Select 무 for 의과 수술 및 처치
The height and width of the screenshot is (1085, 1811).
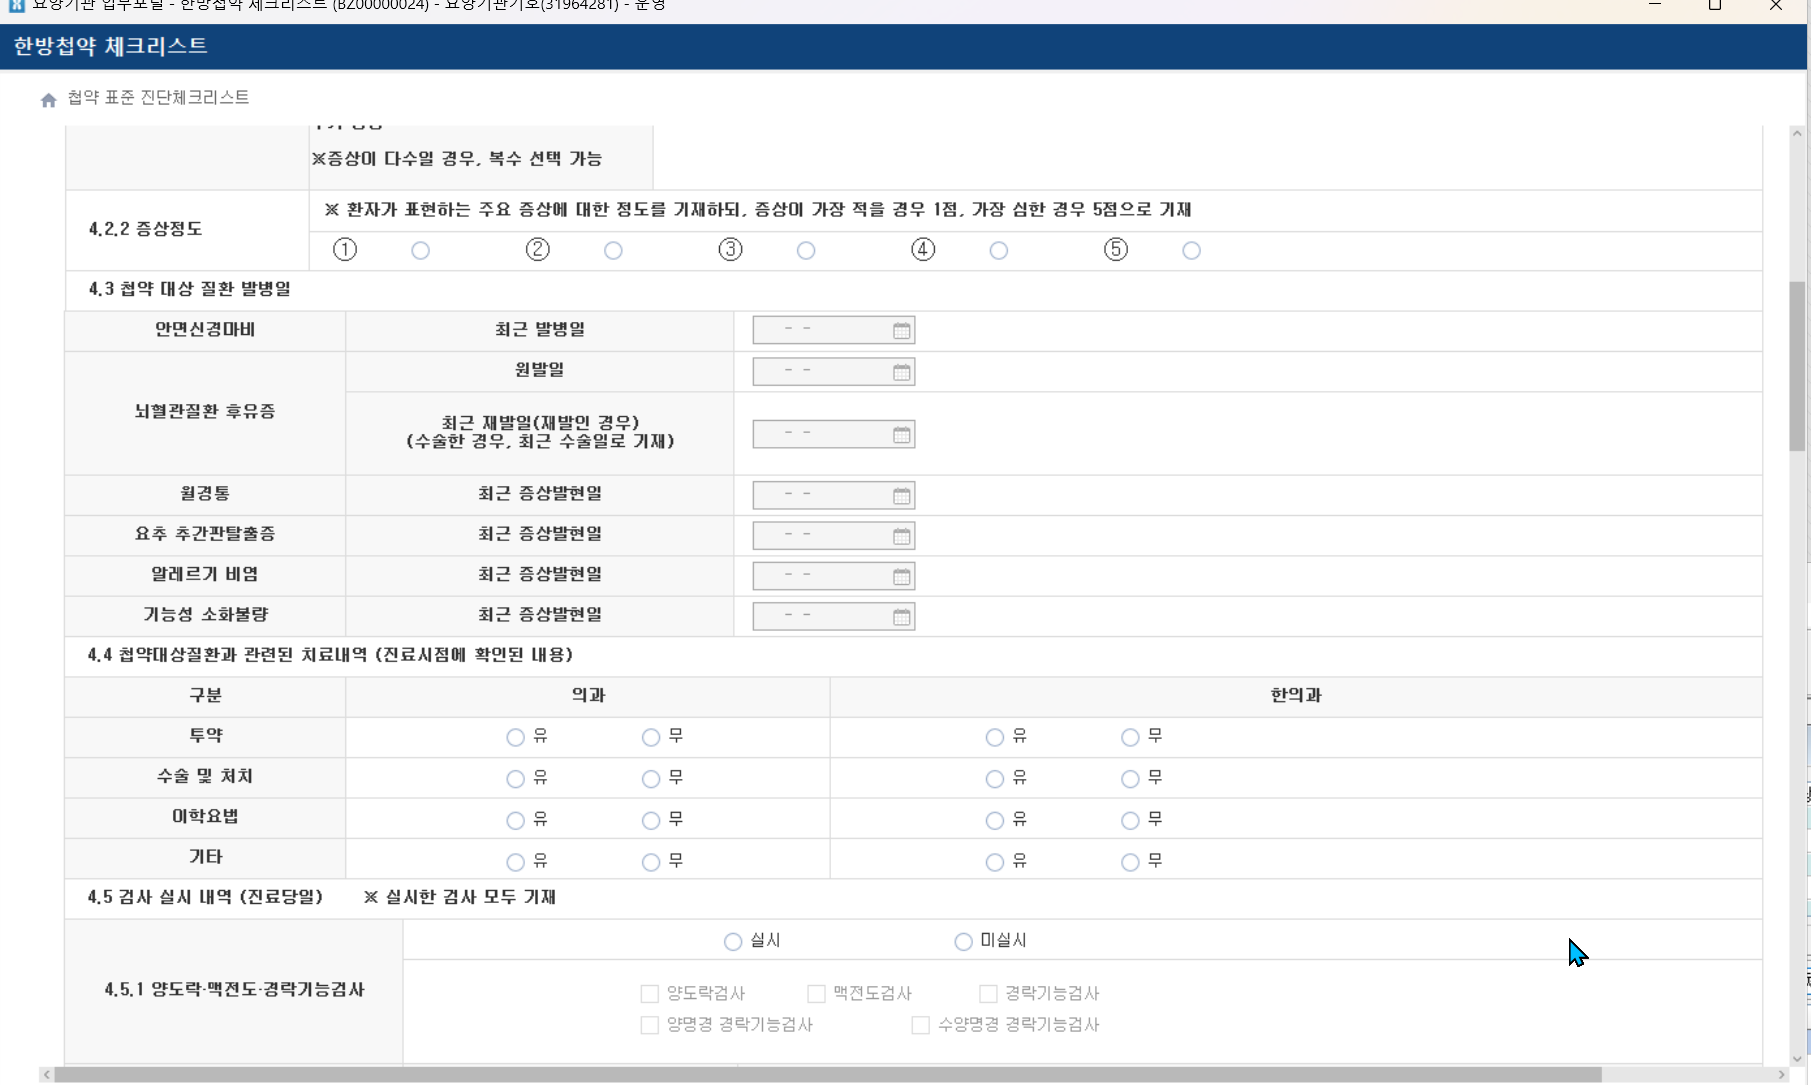point(651,778)
